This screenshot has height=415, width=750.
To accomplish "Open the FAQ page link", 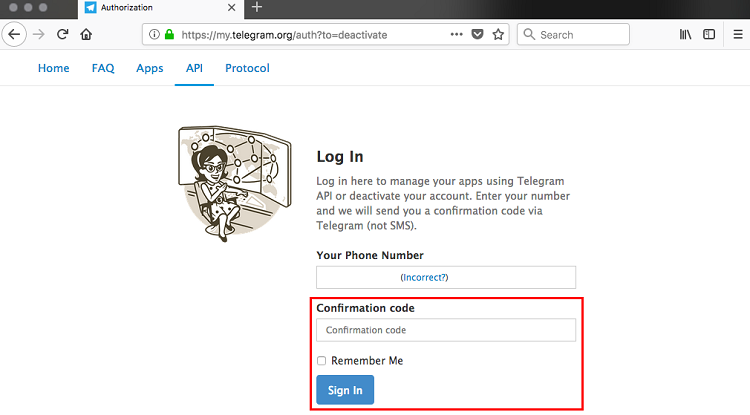I will (103, 68).
